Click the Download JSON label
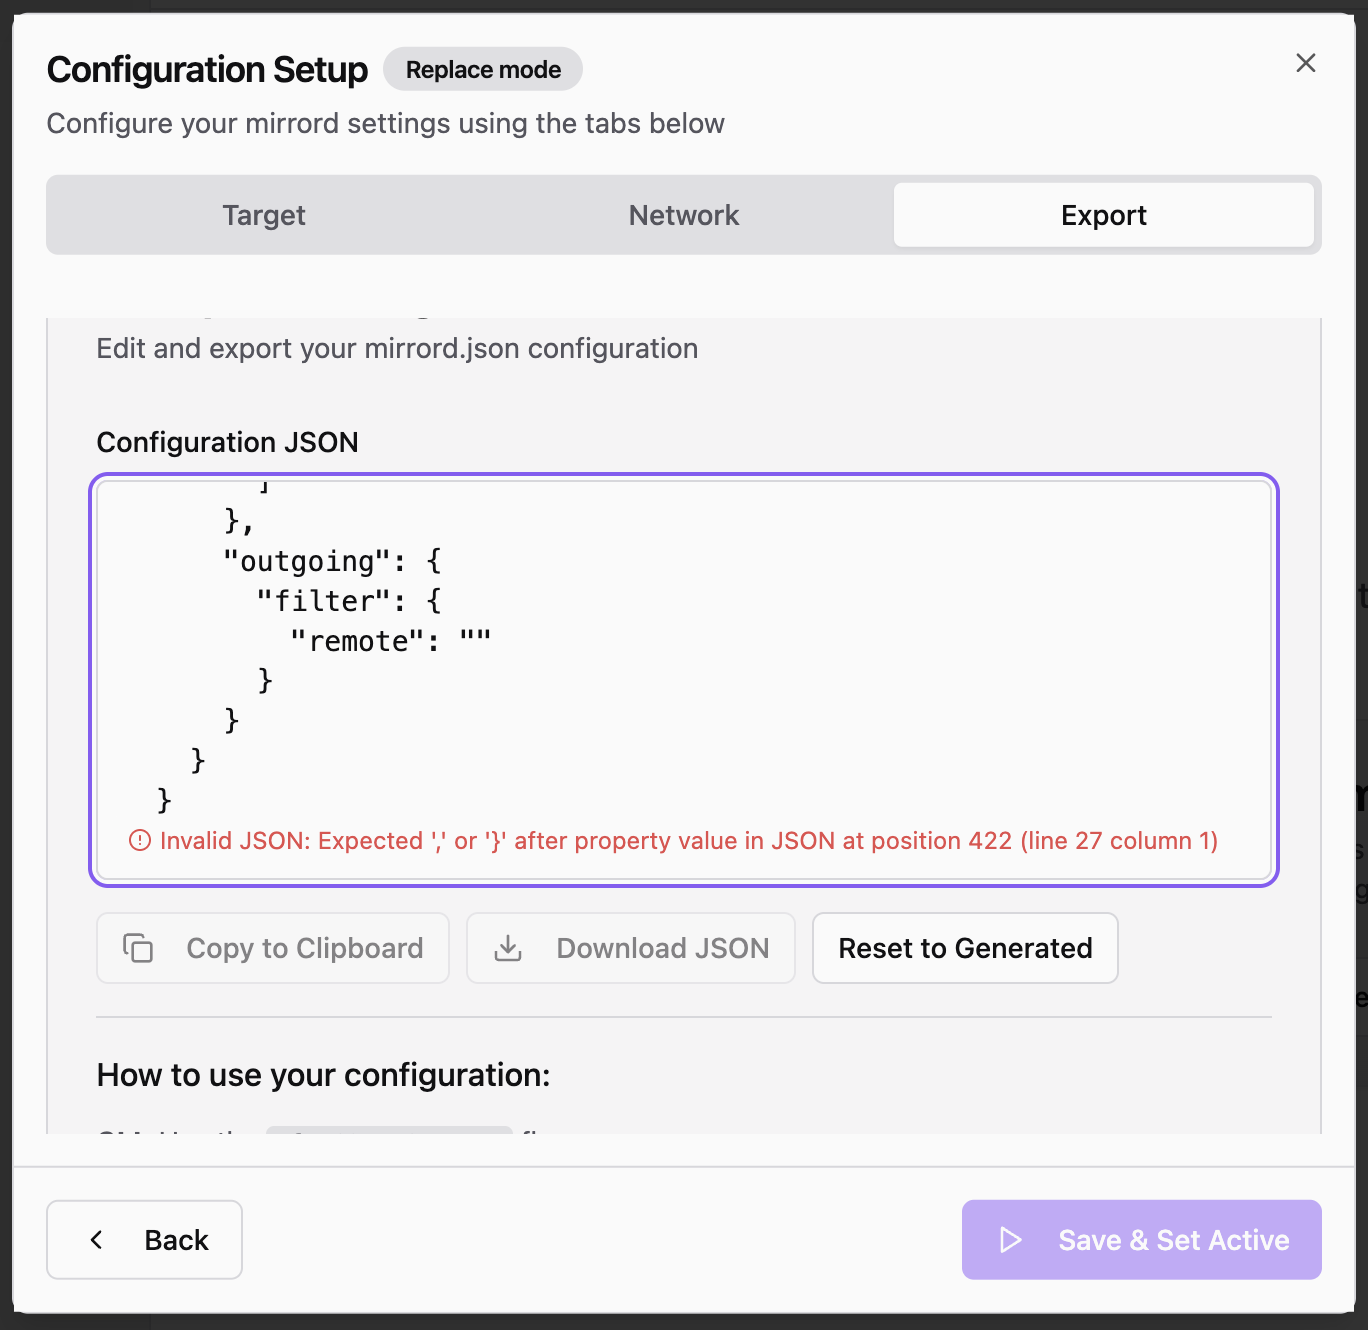Image resolution: width=1368 pixels, height=1330 pixels. [x=663, y=948]
